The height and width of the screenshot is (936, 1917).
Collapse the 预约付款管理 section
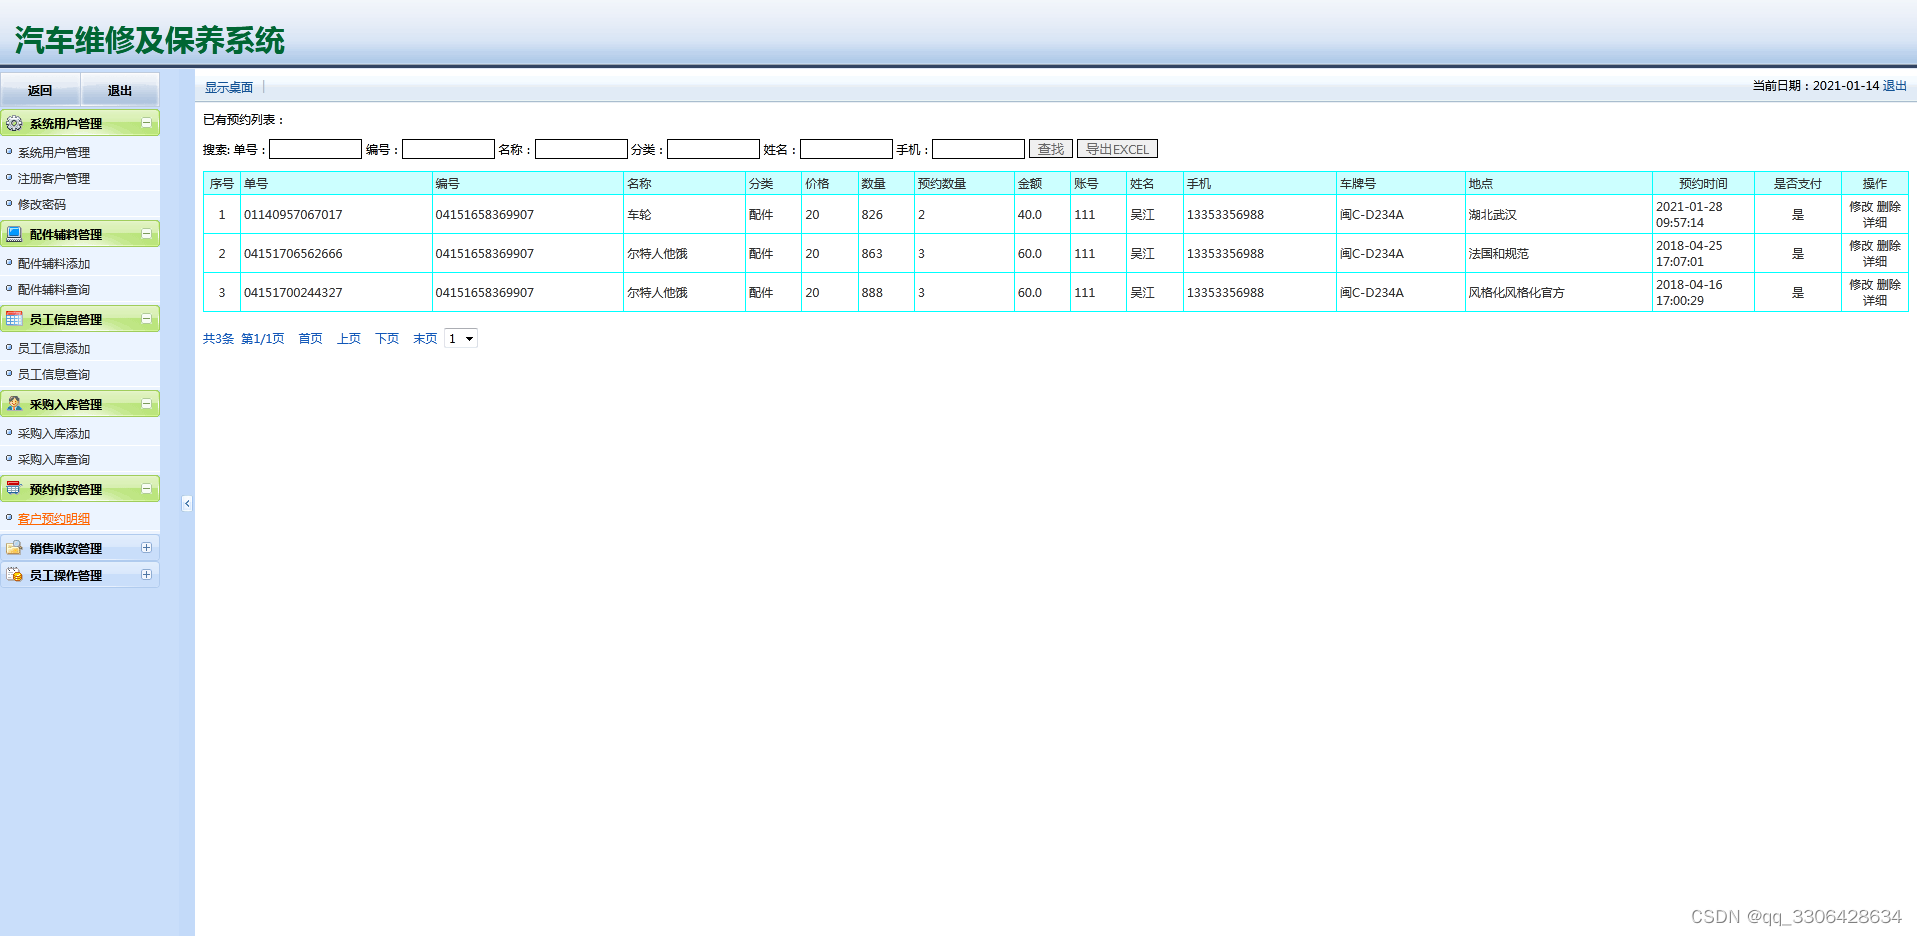coord(146,489)
